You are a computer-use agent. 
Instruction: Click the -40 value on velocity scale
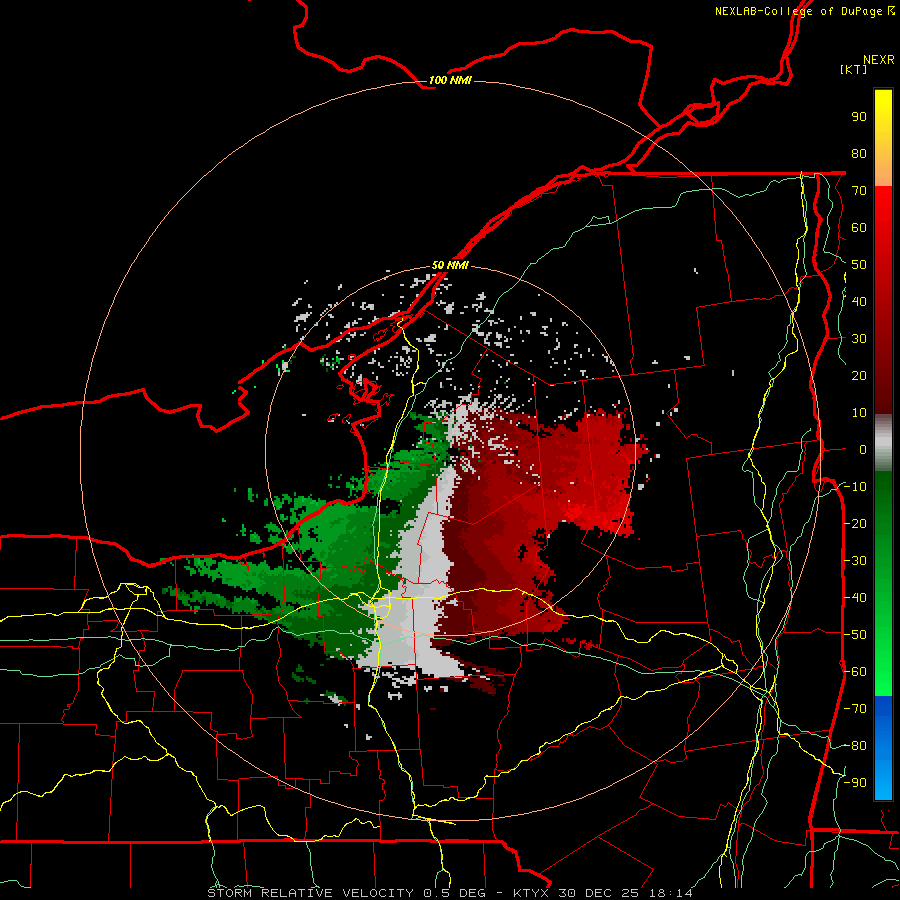(855, 598)
